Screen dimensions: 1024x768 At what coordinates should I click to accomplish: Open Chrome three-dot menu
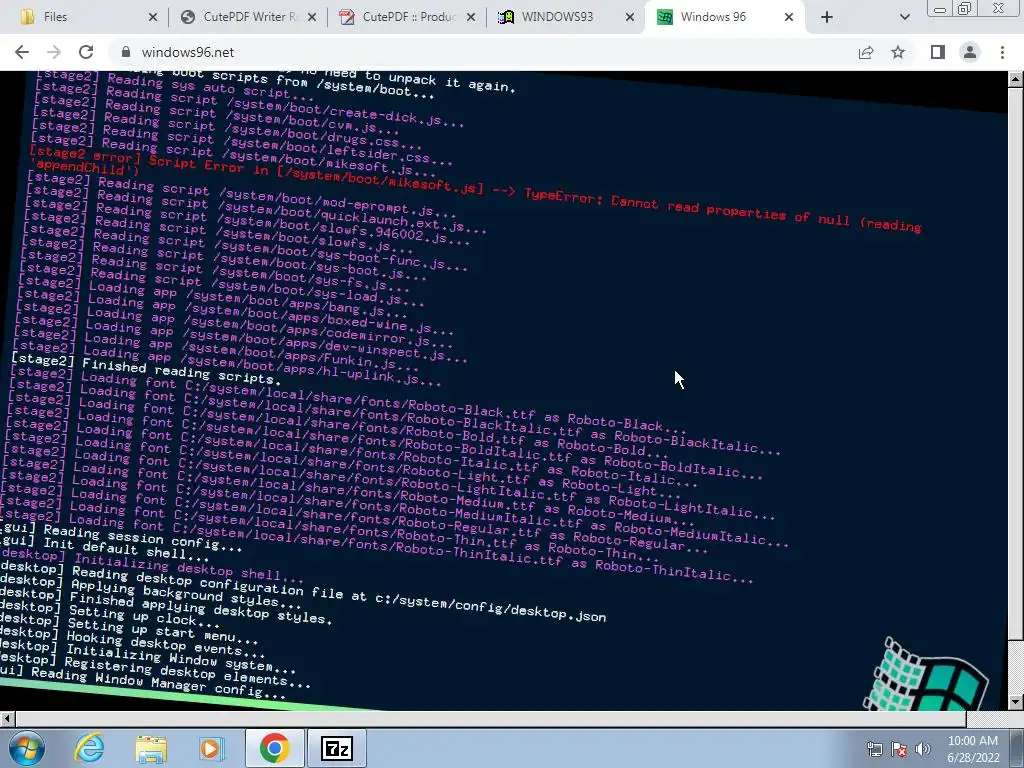(x=1002, y=52)
